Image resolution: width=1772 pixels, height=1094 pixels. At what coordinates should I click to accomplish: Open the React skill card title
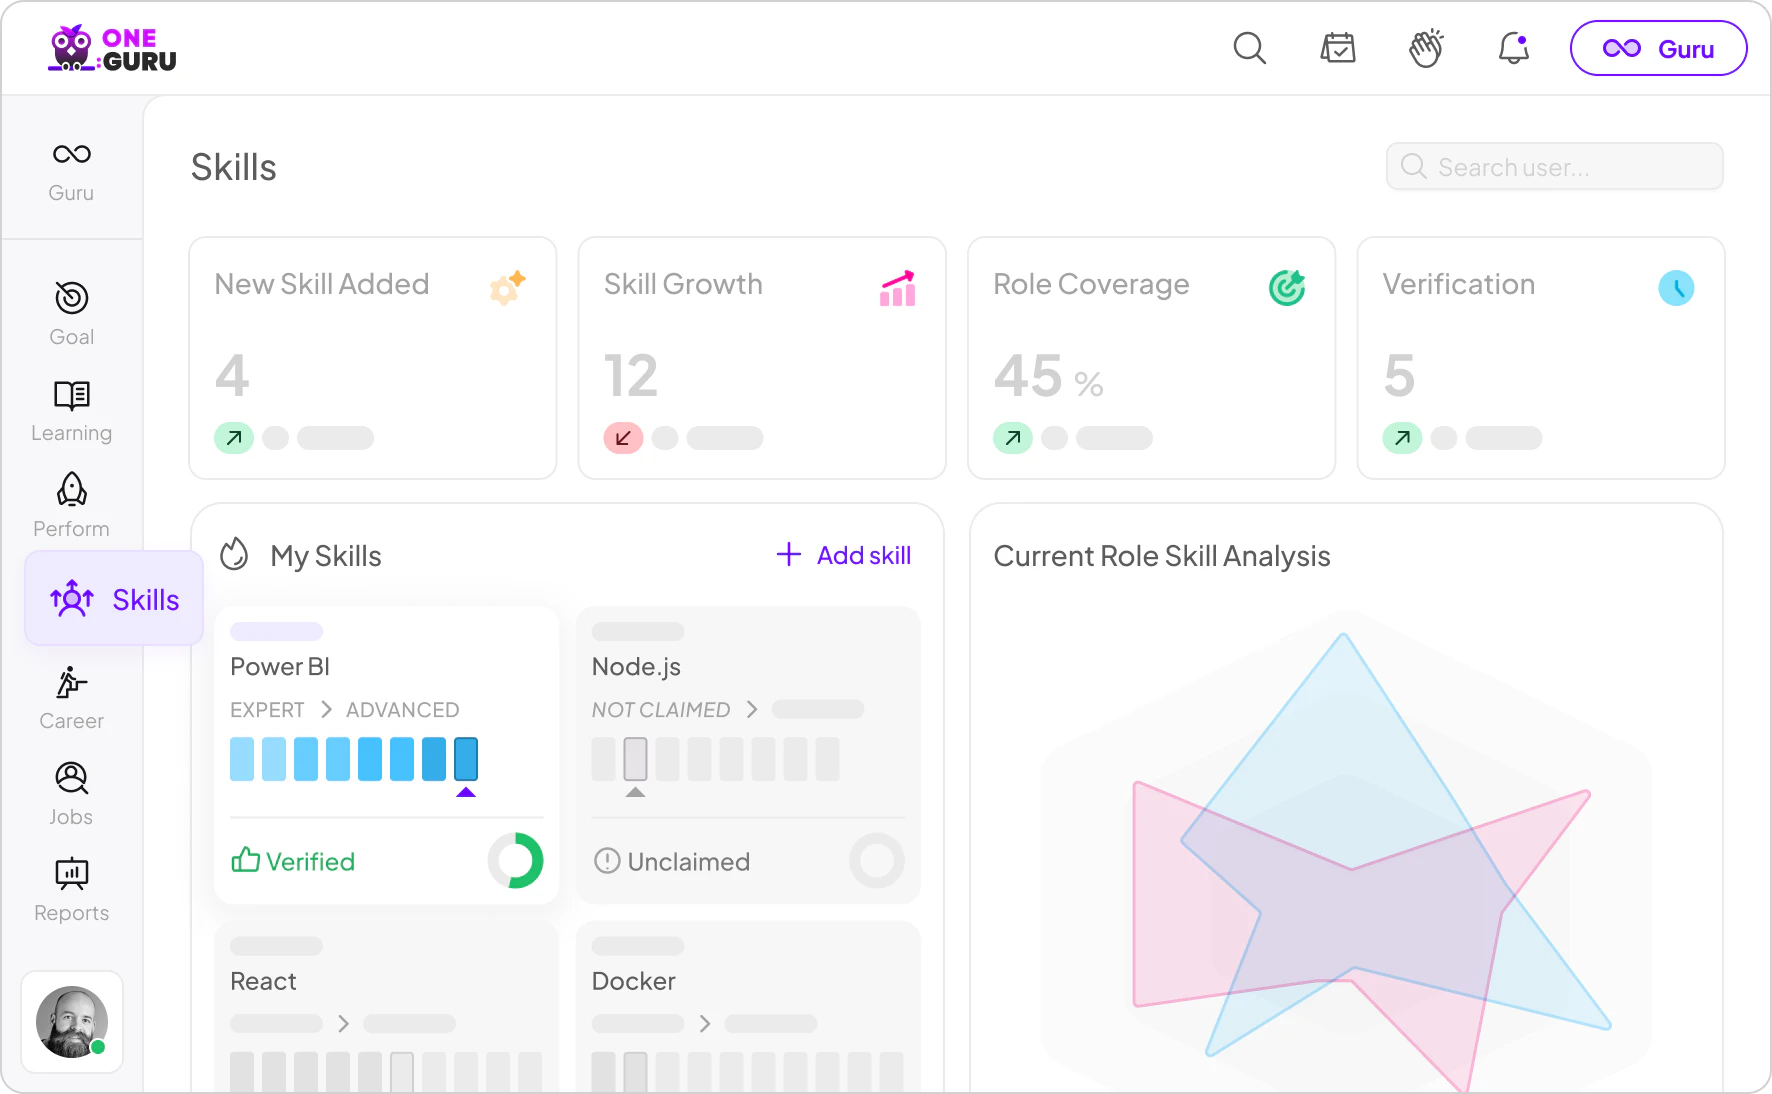click(263, 981)
